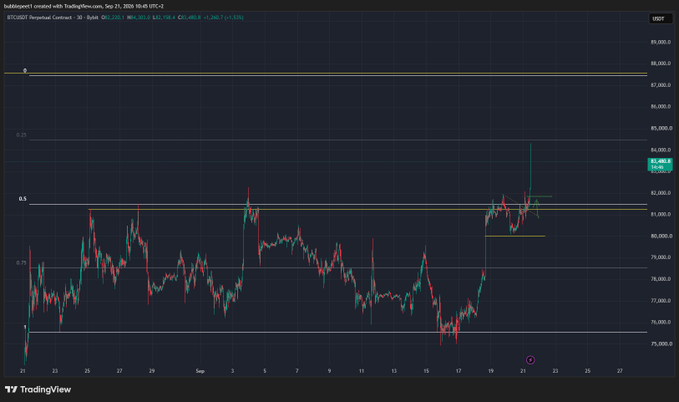The width and height of the screenshot is (679, 402).
Task: Click the 82,000.0 price axis label
Action: 661,193
